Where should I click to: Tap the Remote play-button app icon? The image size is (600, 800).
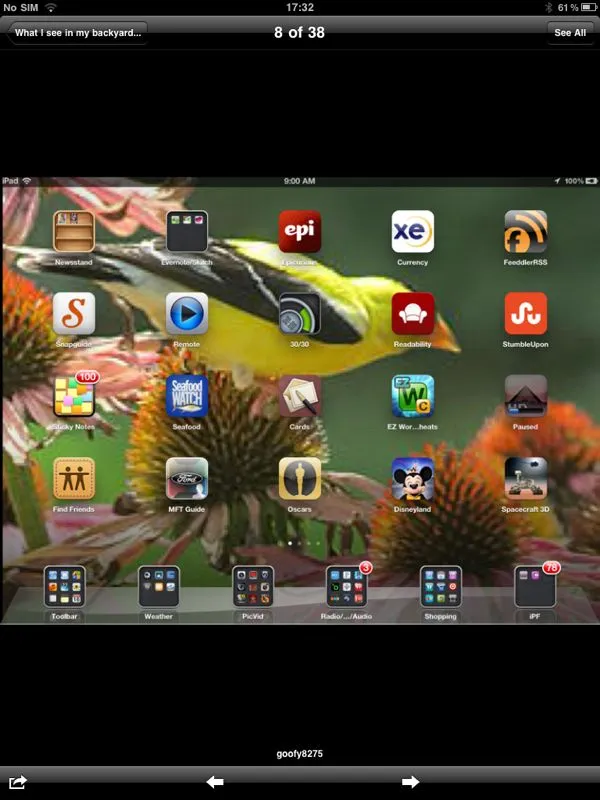(187, 314)
